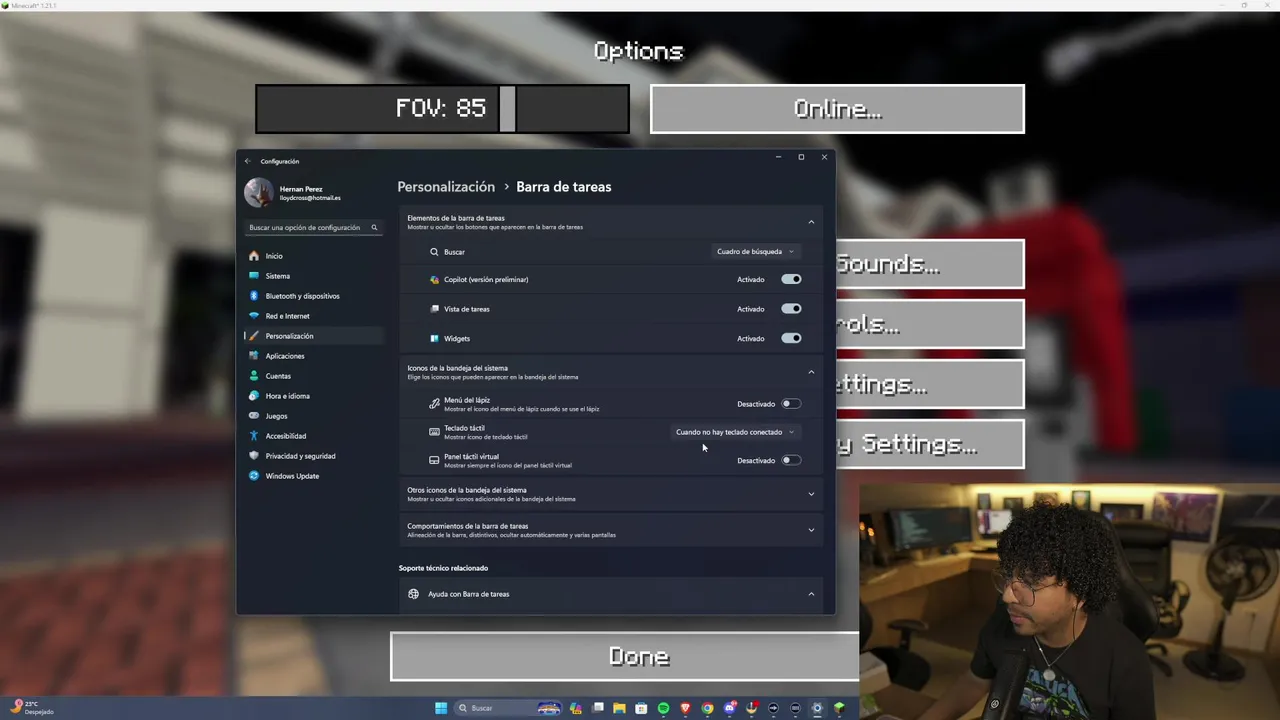Open Bluetooth y dispositivos settings

coord(313,296)
